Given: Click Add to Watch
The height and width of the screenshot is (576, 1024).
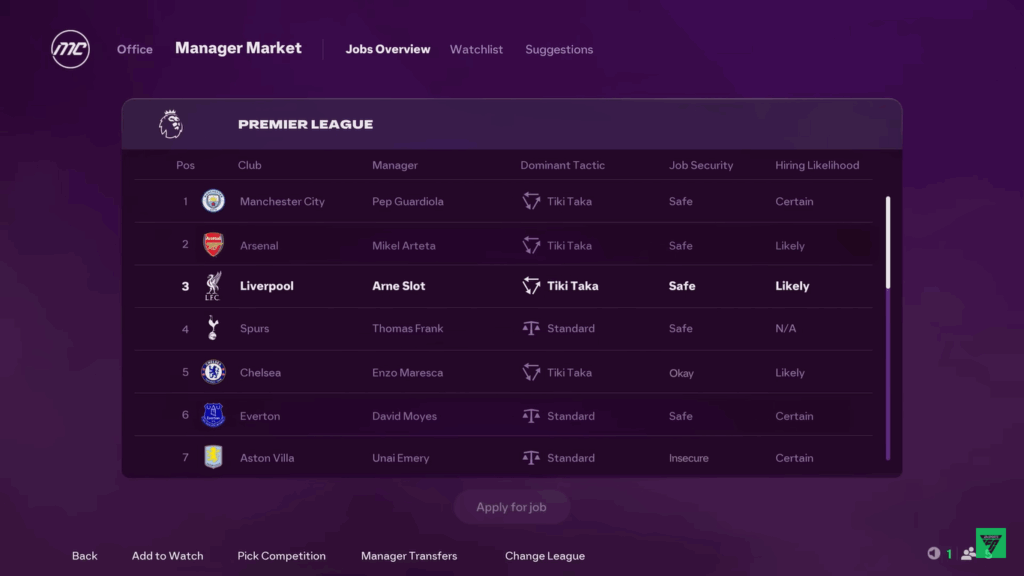Looking at the screenshot, I should [x=168, y=556].
